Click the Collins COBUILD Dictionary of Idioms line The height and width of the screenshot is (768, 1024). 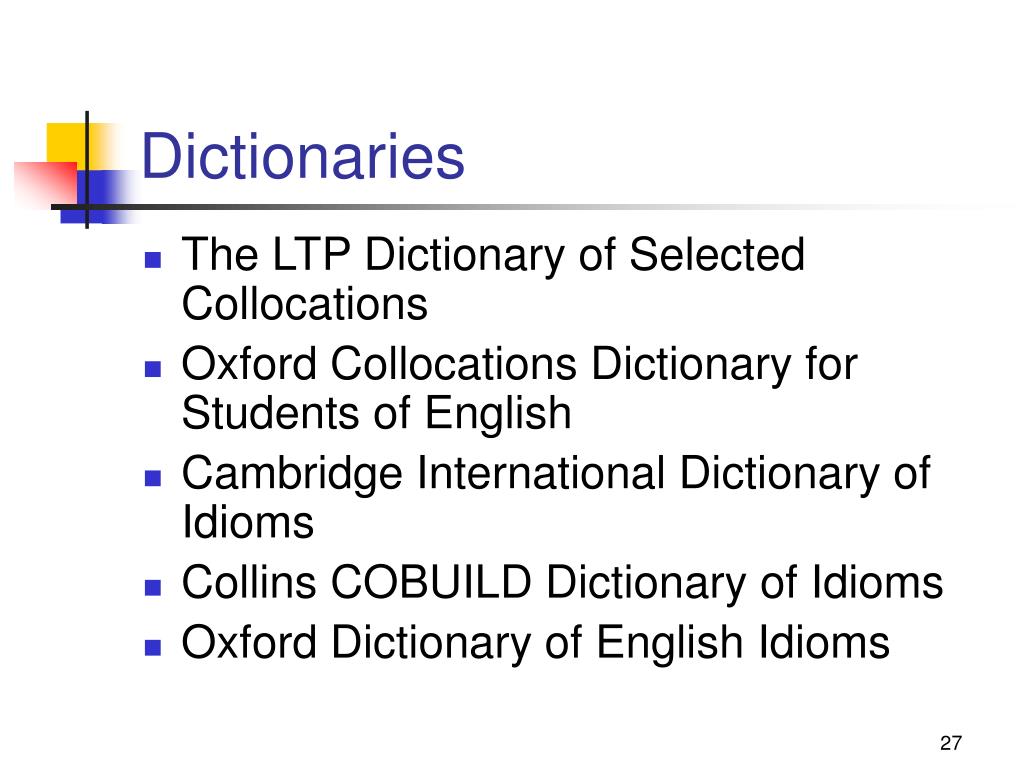tap(562, 582)
